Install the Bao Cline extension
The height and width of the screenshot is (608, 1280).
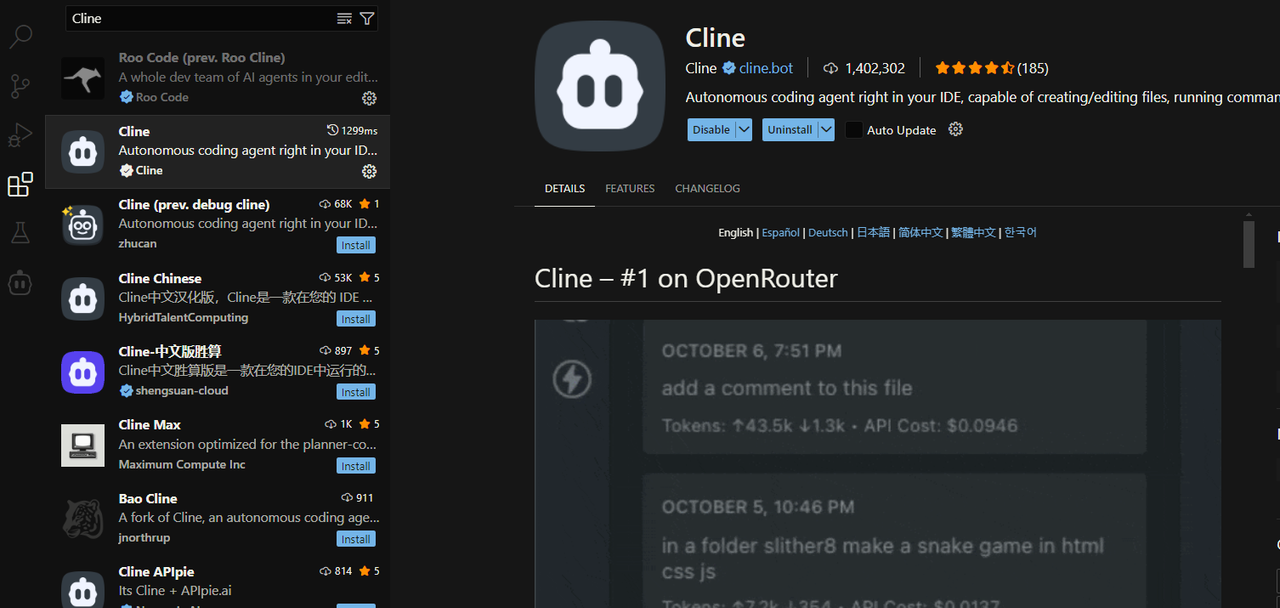point(356,539)
